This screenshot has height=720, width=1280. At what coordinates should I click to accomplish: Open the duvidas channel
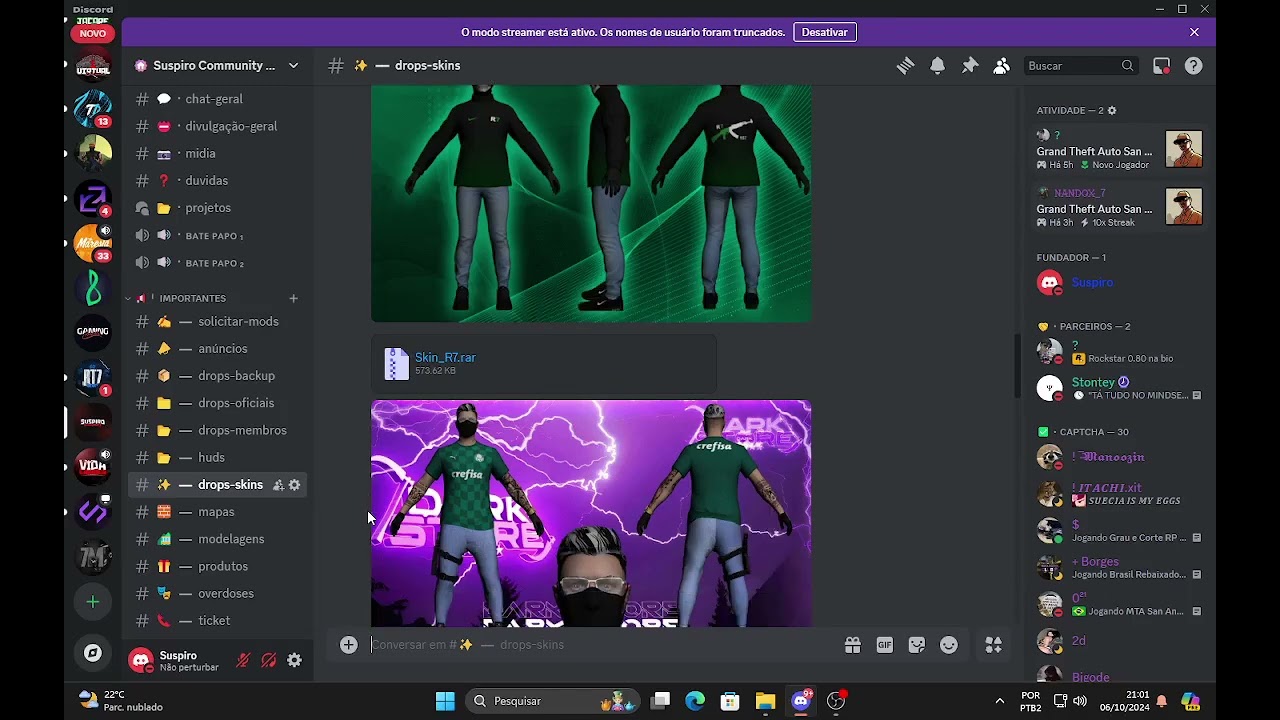pos(218,180)
